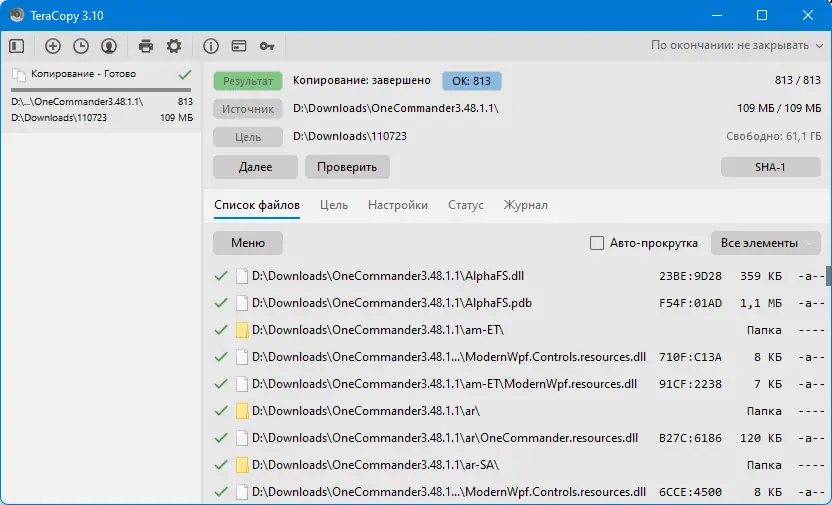Open the history clock icon
The width and height of the screenshot is (832, 505).
pyautogui.click(x=81, y=46)
